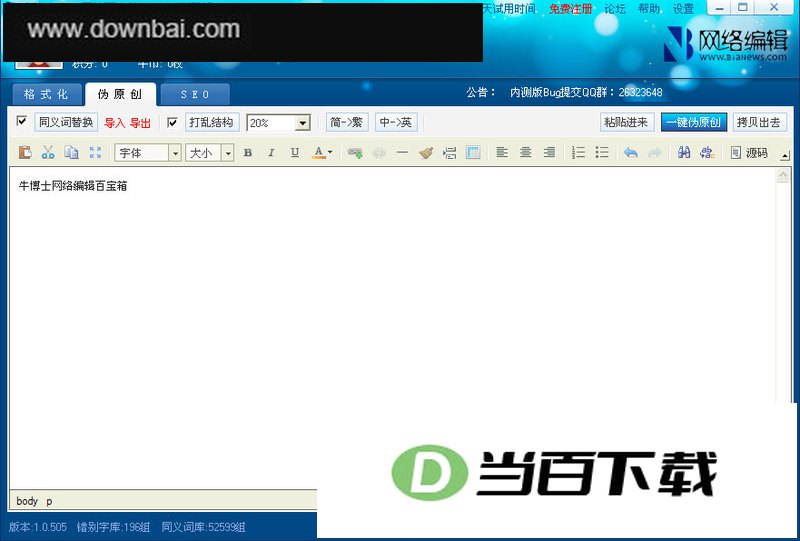Switch to 源码 source code view

(x=749, y=153)
